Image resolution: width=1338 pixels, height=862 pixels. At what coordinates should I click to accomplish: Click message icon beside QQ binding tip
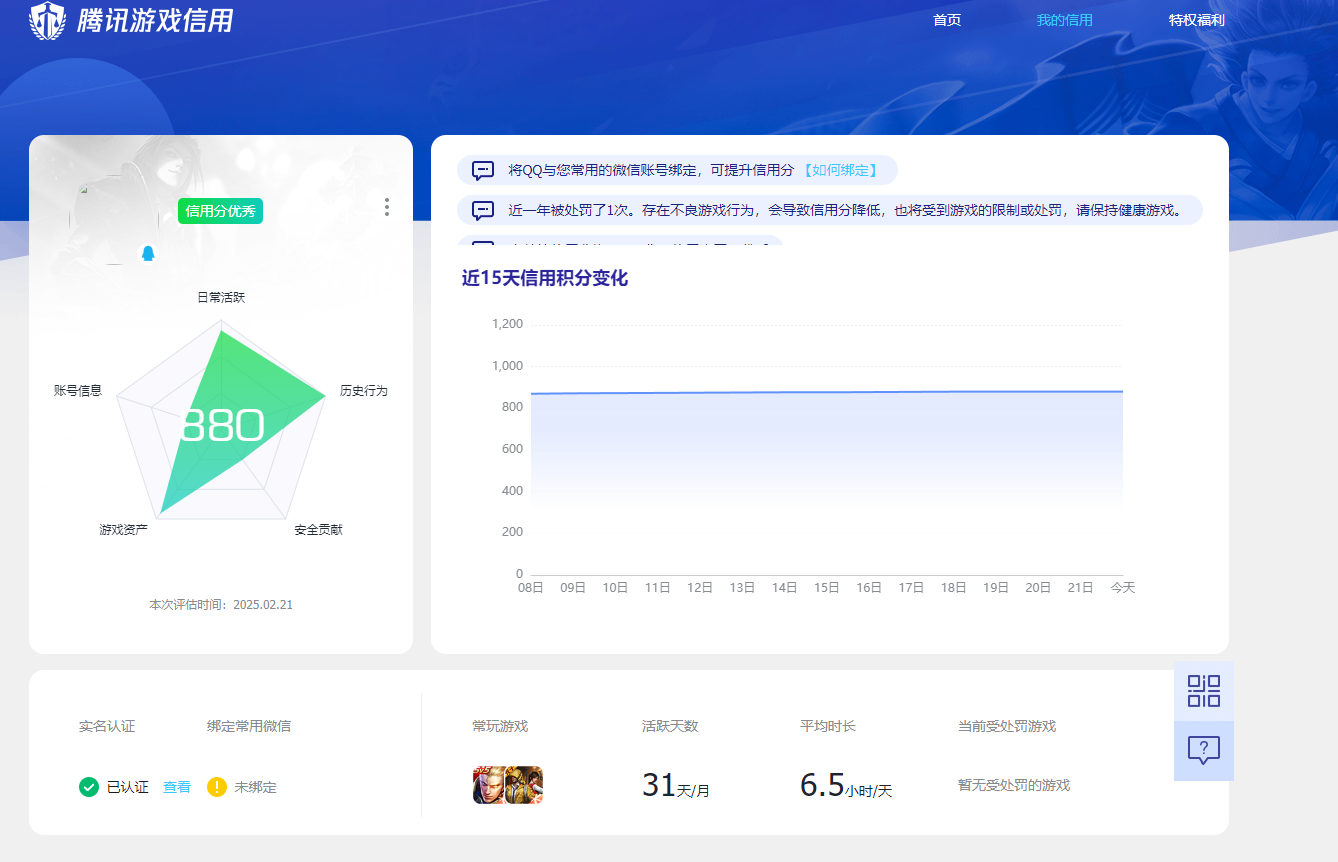pos(483,170)
